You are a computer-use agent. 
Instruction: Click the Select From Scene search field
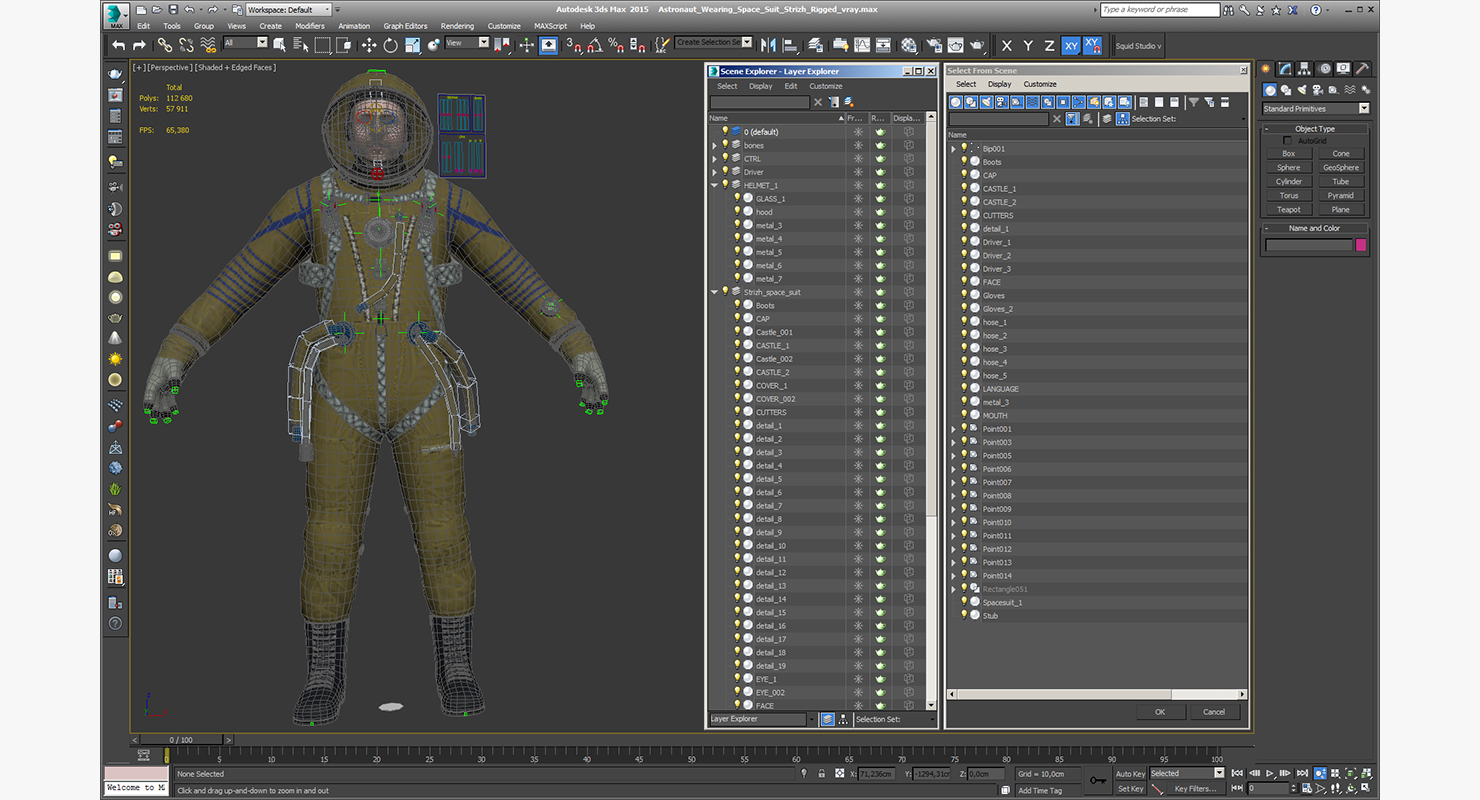click(x=998, y=119)
